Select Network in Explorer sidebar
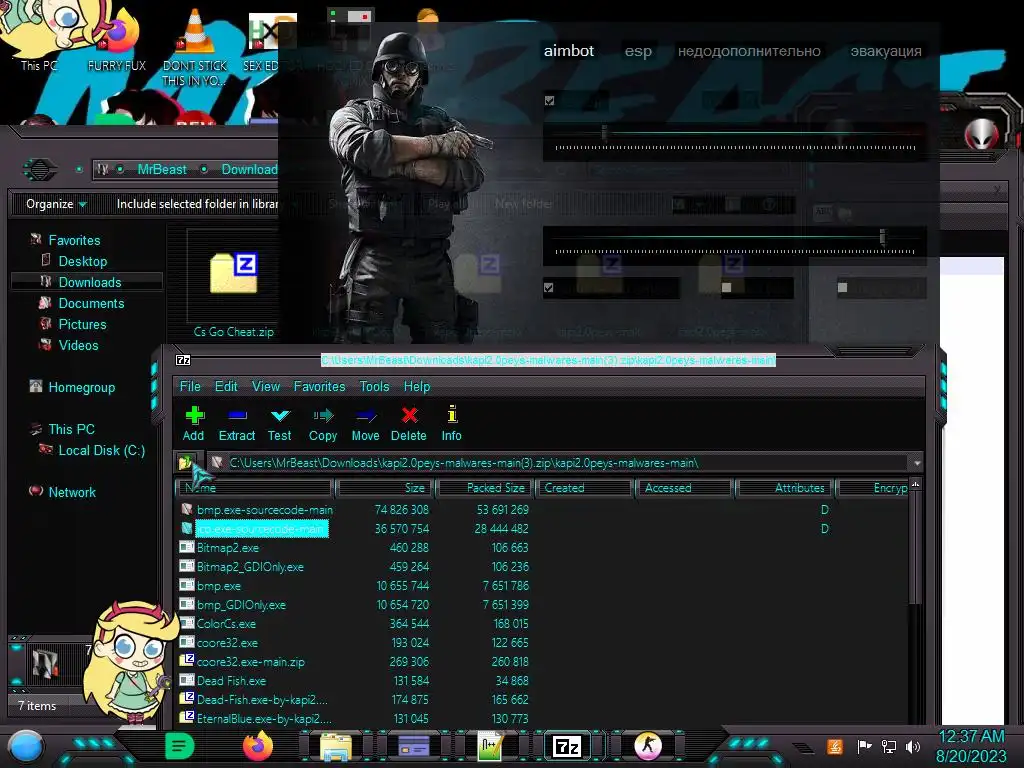 tap(71, 492)
